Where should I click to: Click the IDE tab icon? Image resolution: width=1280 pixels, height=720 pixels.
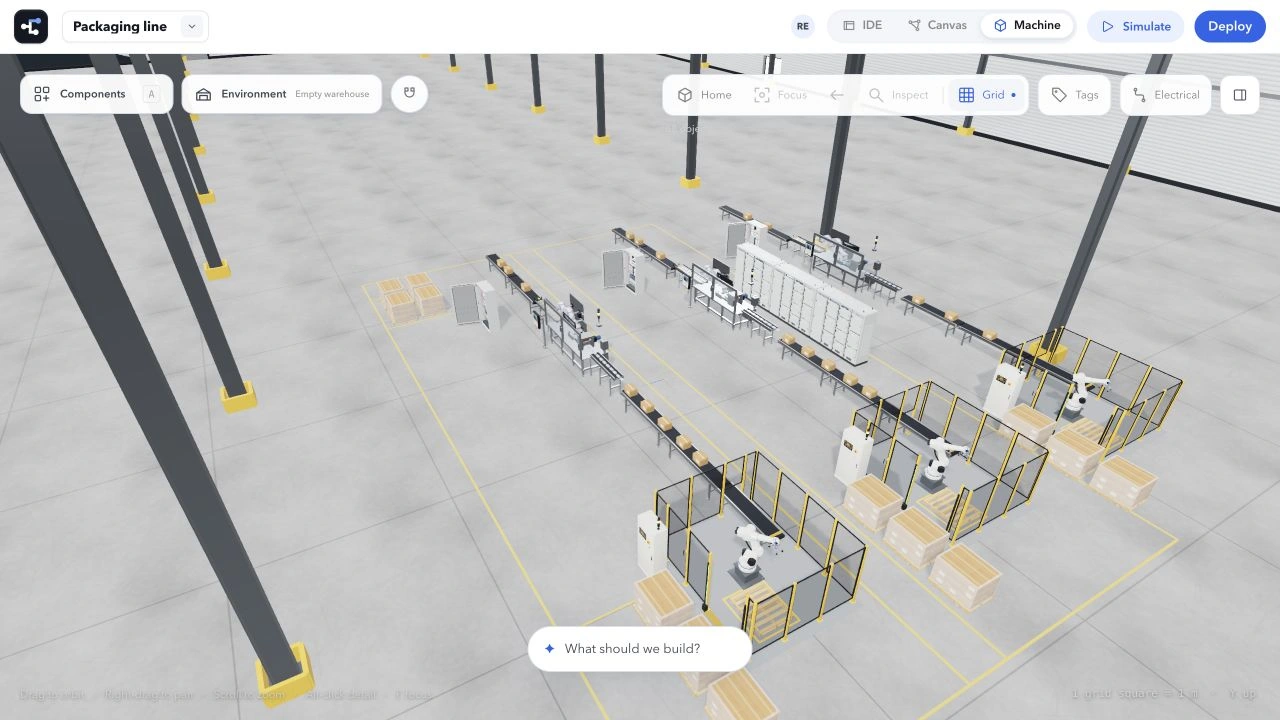pyautogui.click(x=849, y=26)
